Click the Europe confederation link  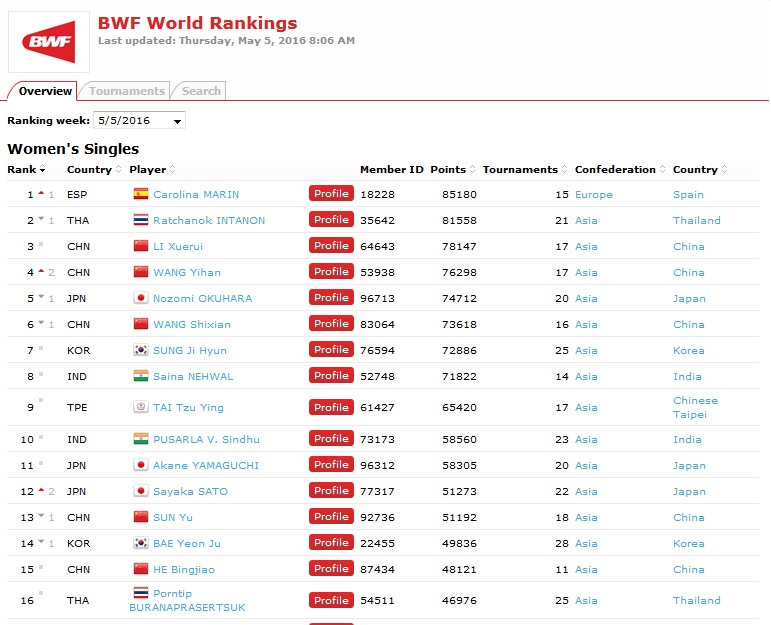[594, 194]
